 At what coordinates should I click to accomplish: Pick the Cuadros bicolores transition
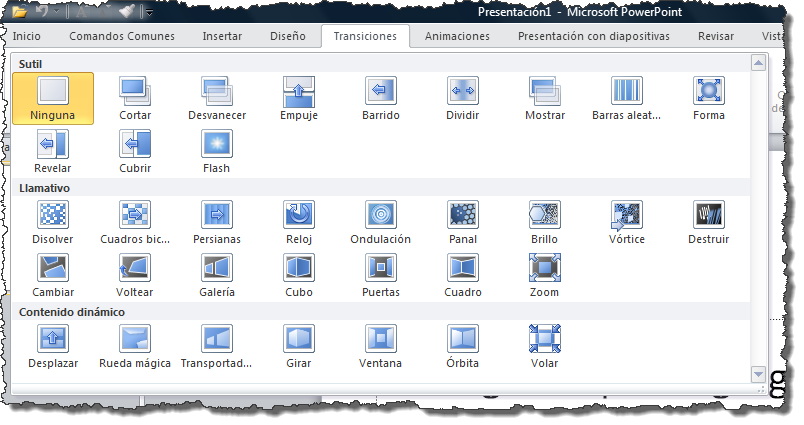pyautogui.click(x=135, y=222)
